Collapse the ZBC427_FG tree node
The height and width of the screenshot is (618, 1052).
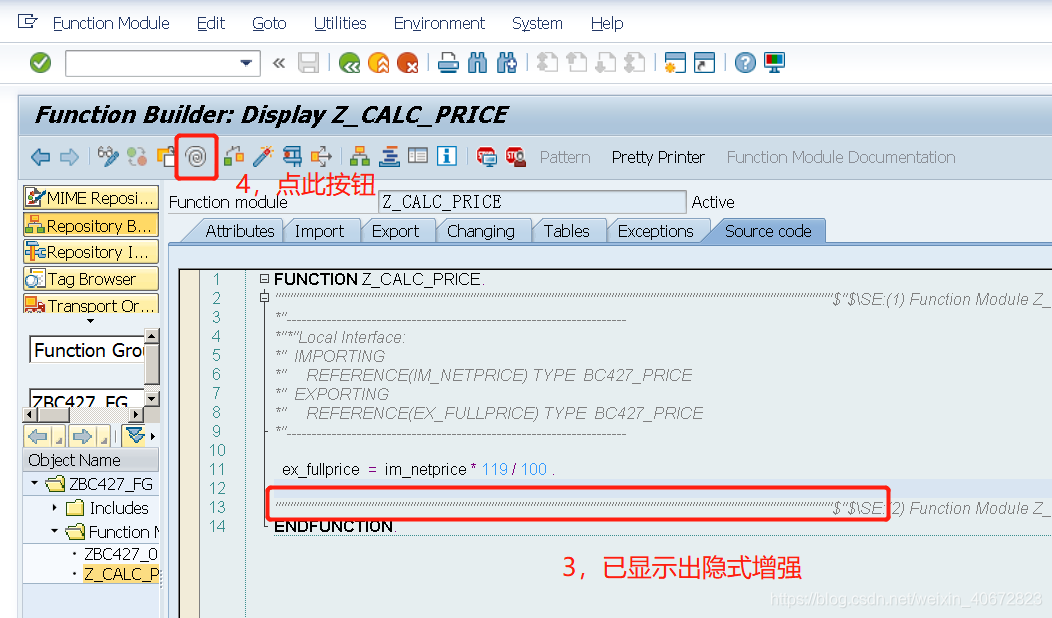point(34,483)
